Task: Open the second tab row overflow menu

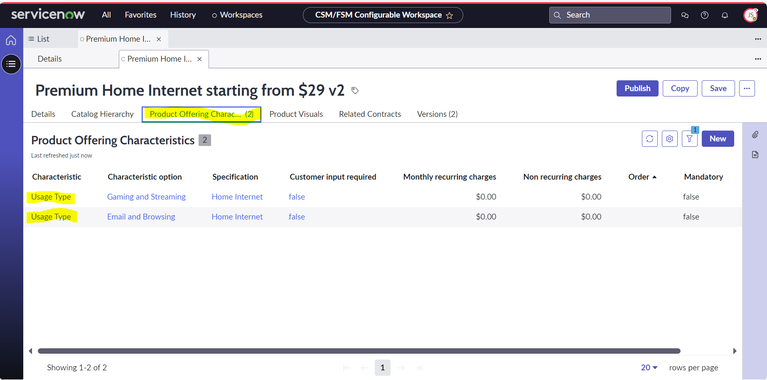Action: [x=758, y=59]
